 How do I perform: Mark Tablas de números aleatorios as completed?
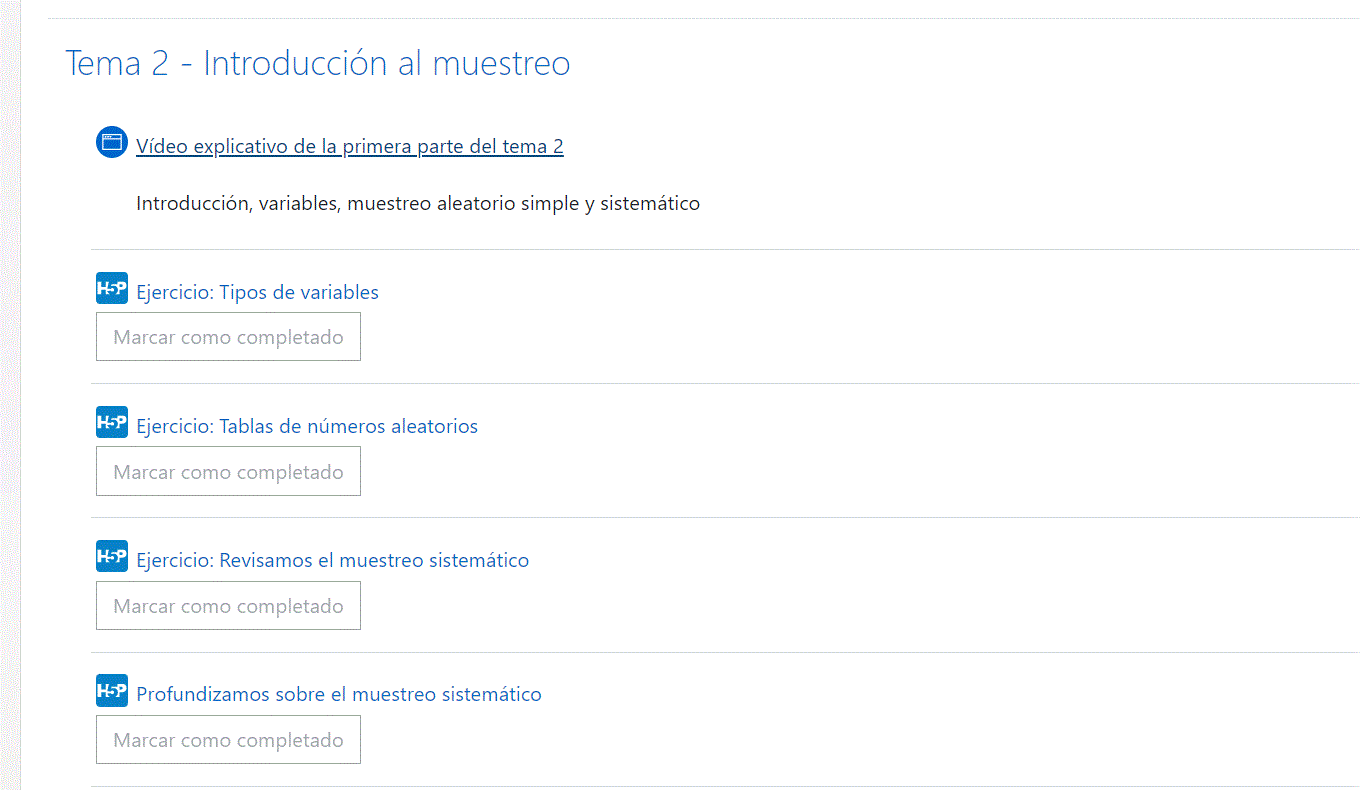pyautogui.click(x=228, y=471)
